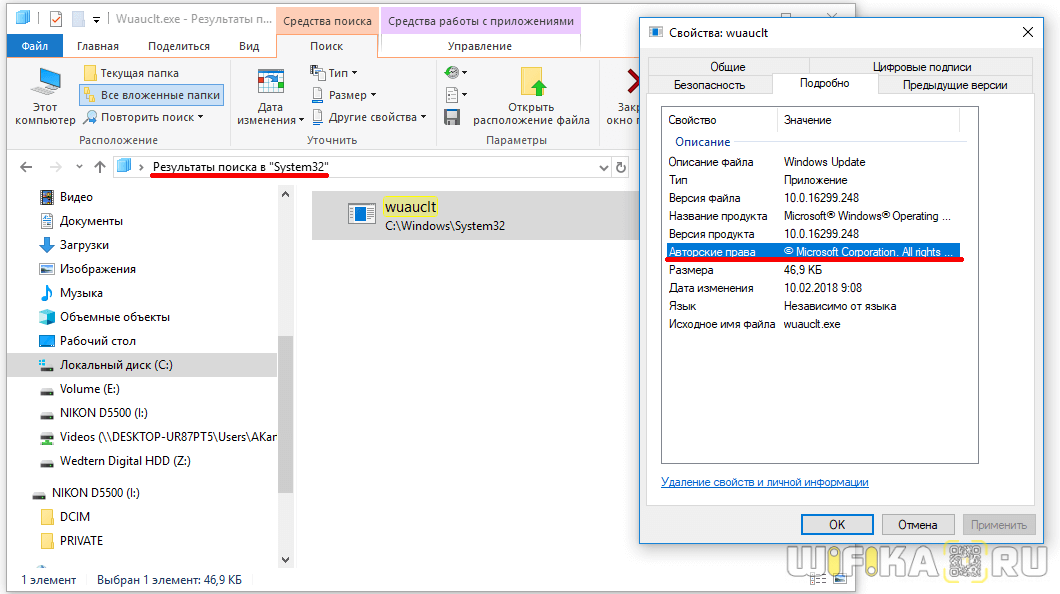Switch to the Безопасность tab

(709, 85)
